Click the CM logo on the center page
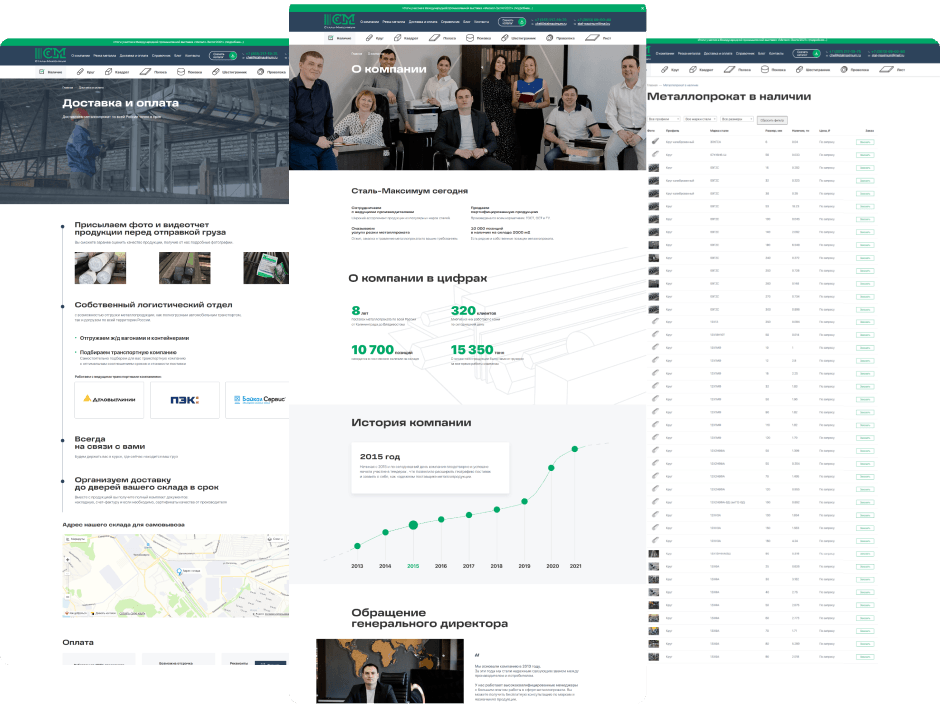940x704 pixels. pos(339,20)
